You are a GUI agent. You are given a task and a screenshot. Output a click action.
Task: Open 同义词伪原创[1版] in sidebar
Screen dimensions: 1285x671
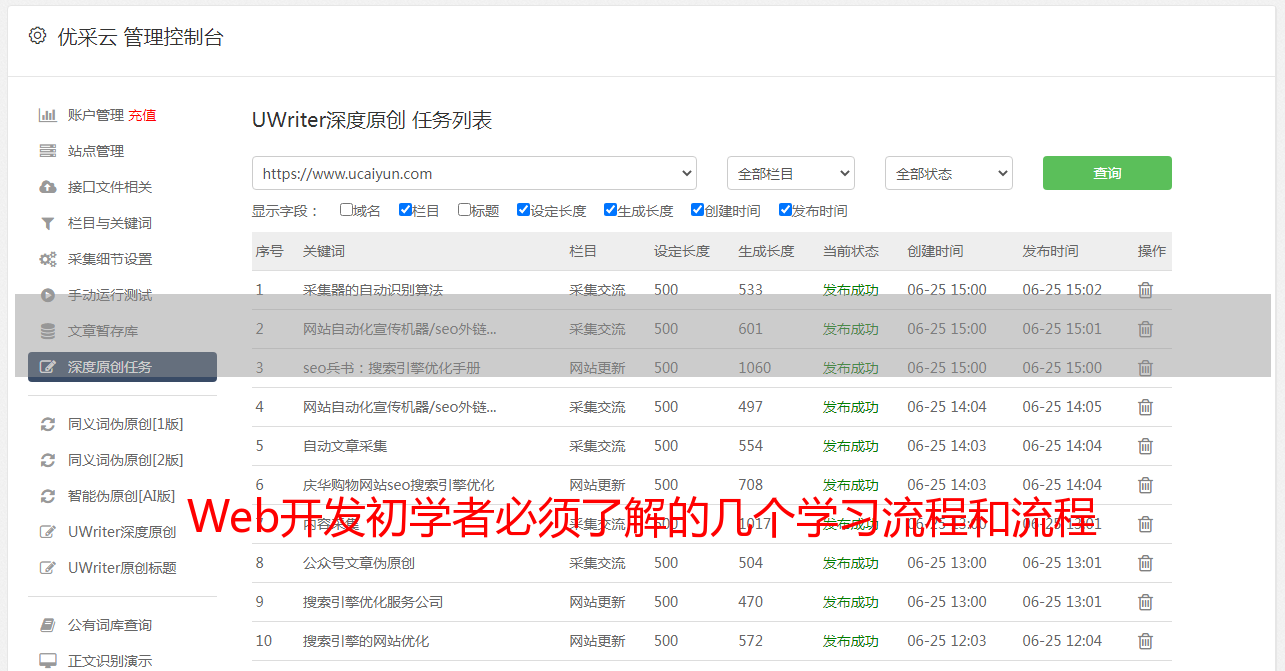pos(125,424)
